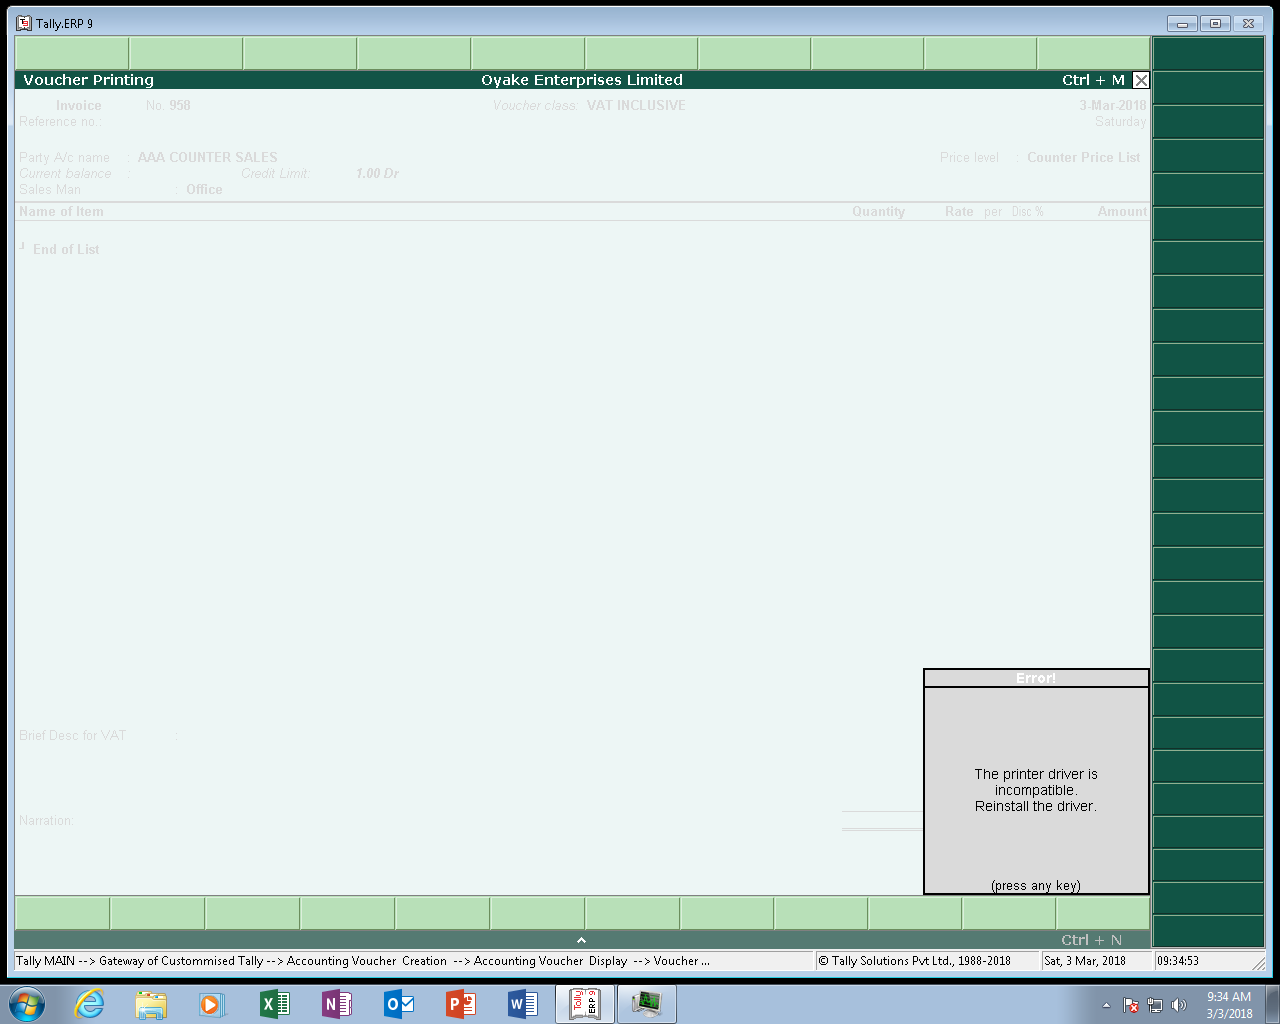Click the 'Name of Item' column header
Viewport: 1280px width, 1024px height.
(61, 211)
